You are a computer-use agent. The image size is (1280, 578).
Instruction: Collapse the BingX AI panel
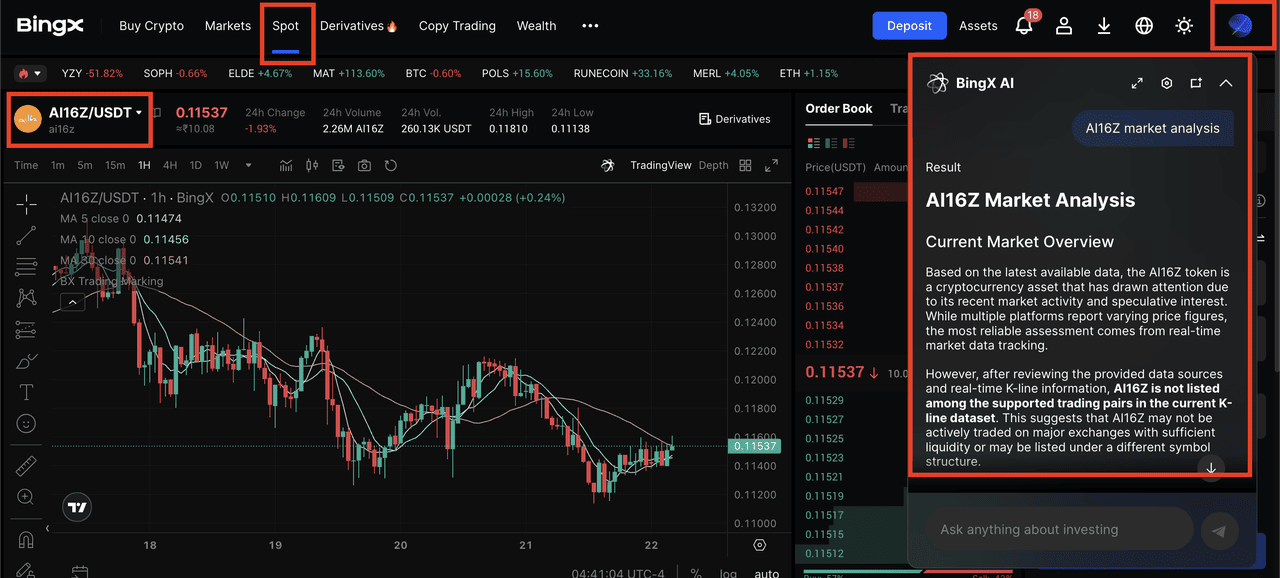click(x=1226, y=83)
